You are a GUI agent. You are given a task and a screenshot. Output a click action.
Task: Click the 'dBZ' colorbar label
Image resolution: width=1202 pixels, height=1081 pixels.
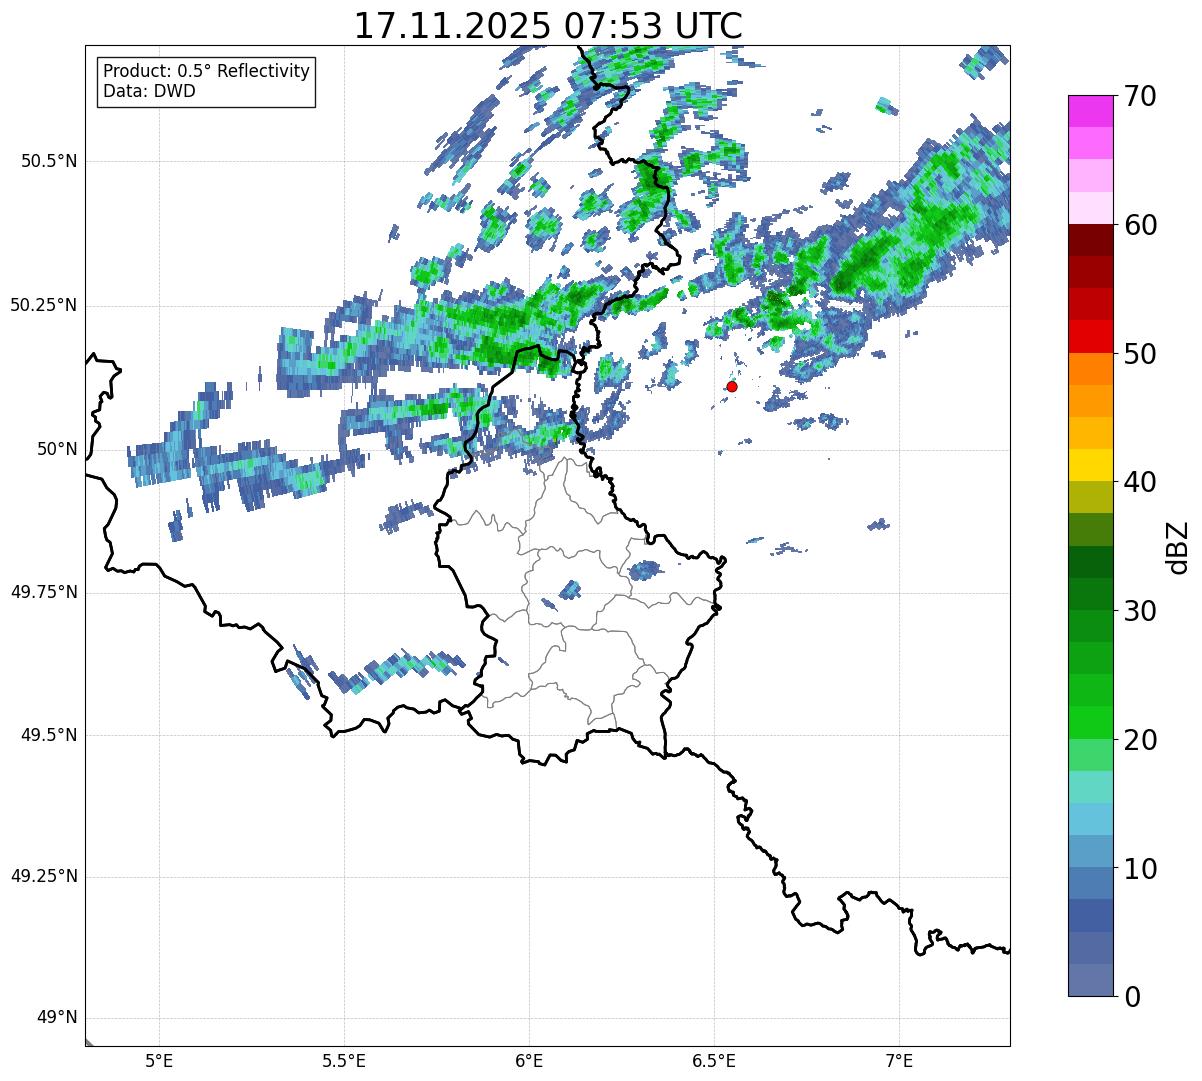1178,547
